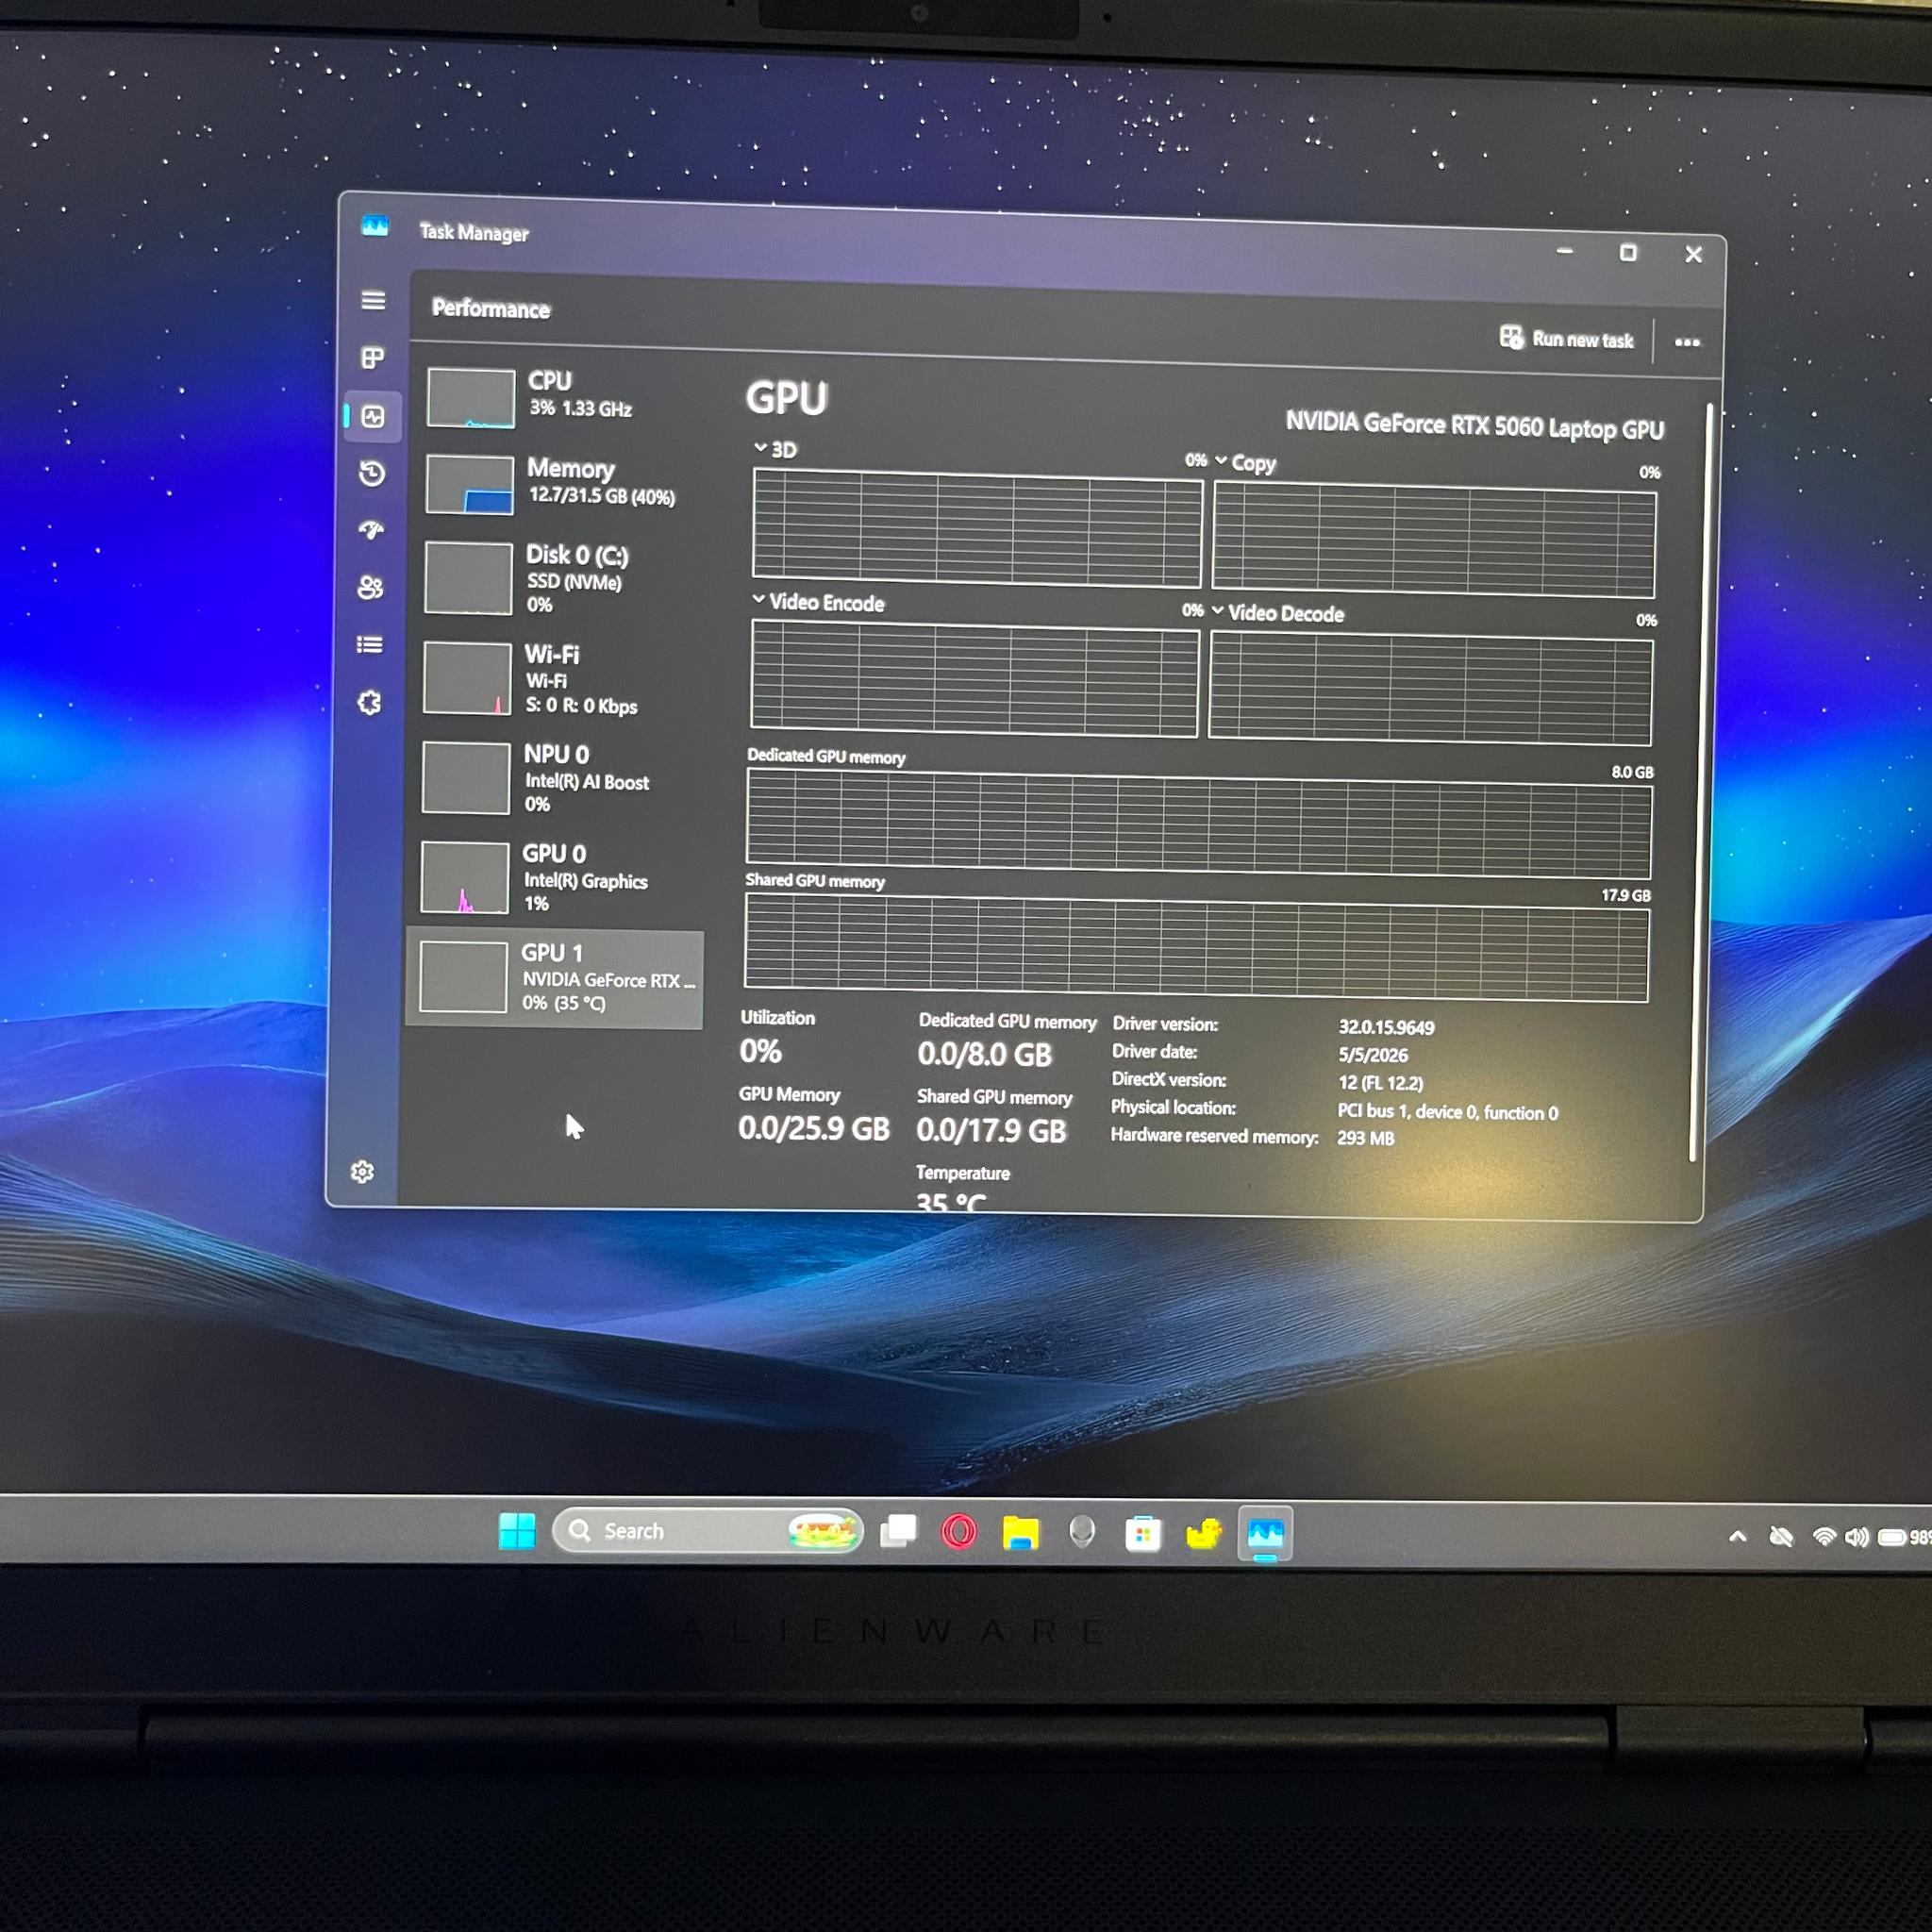Viewport: 1932px width, 1932px height.
Task: Select GPU 0 Intel Graphics item
Action: tap(557, 877)
